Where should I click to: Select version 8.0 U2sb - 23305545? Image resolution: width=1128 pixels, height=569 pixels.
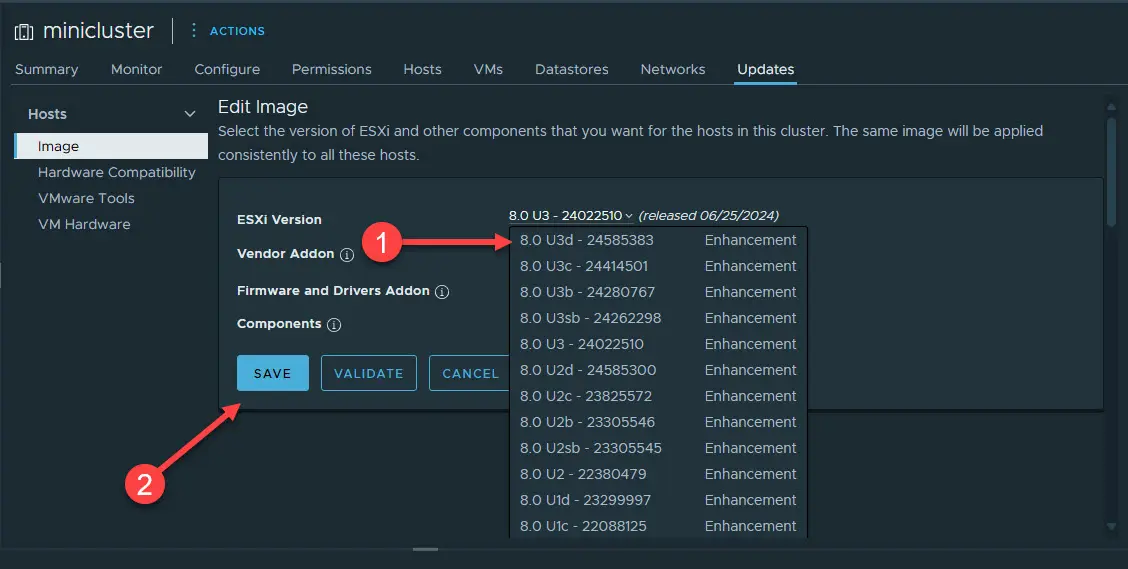(658, 447)
